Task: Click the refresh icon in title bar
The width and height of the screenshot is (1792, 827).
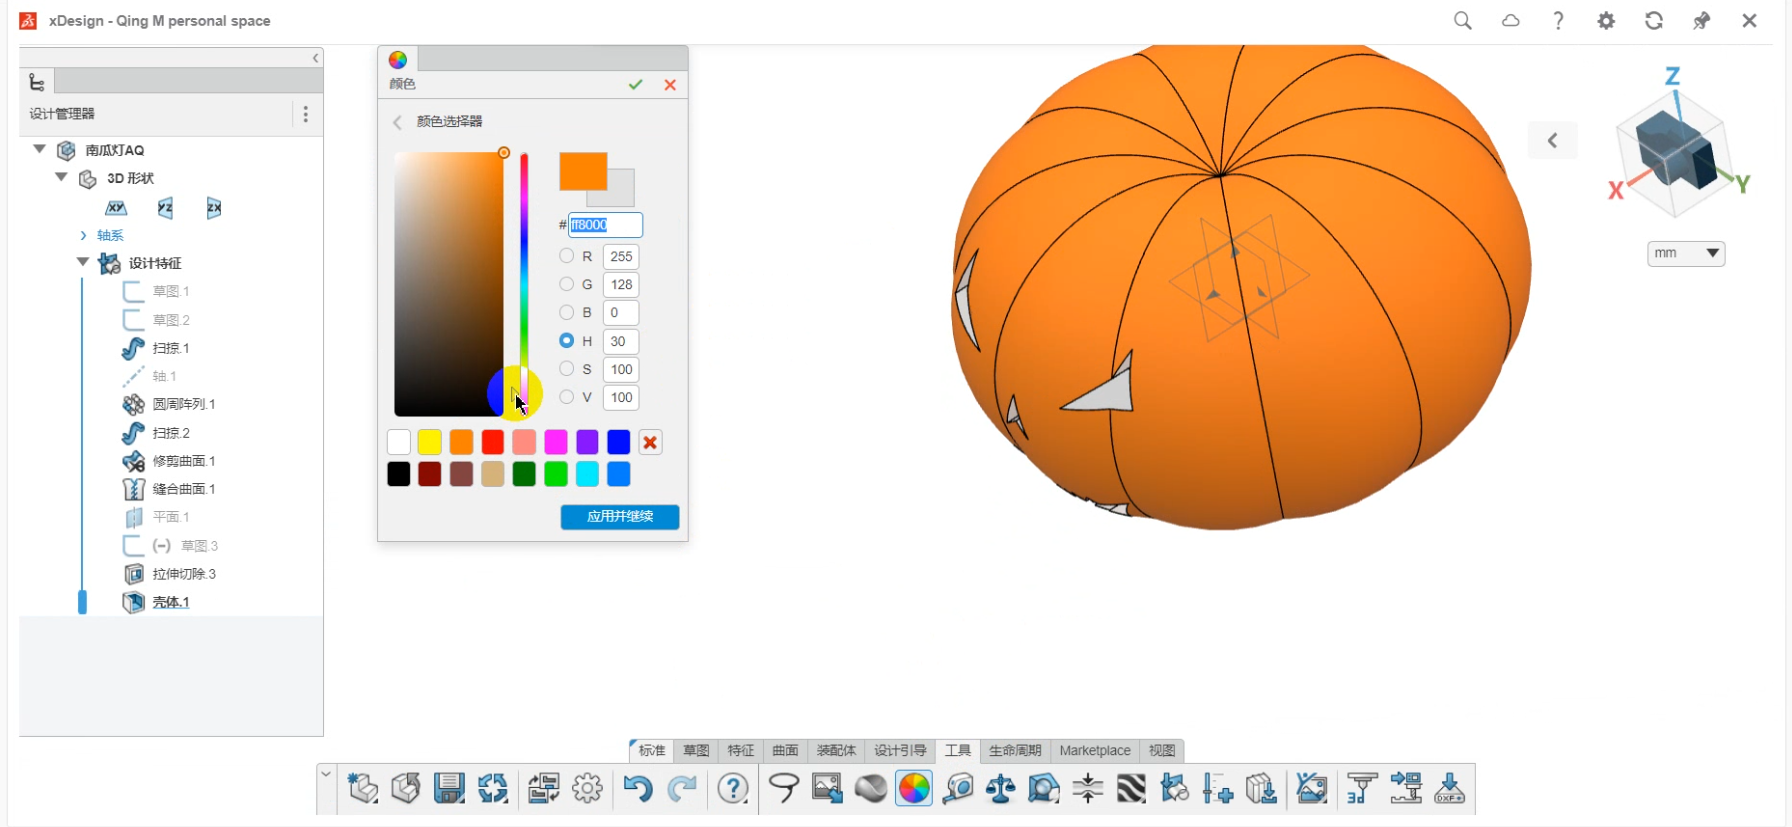Action: 1654,21
